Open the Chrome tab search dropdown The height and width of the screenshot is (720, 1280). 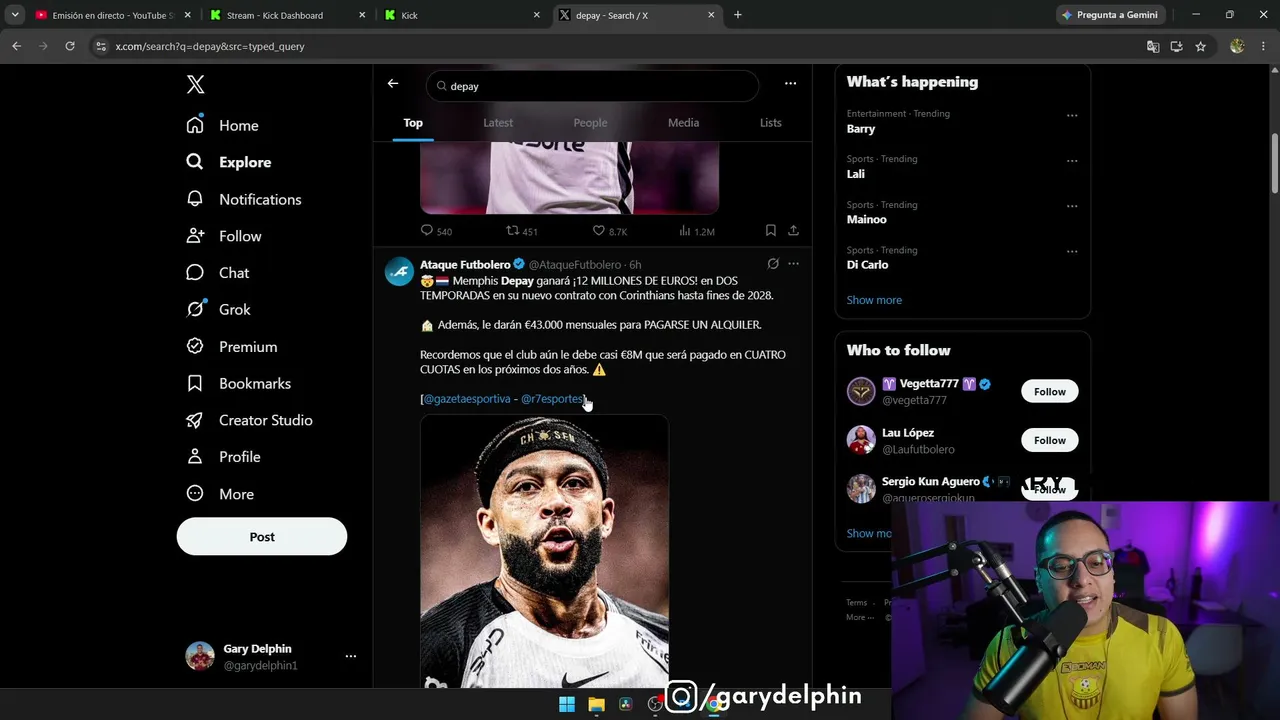15,15
